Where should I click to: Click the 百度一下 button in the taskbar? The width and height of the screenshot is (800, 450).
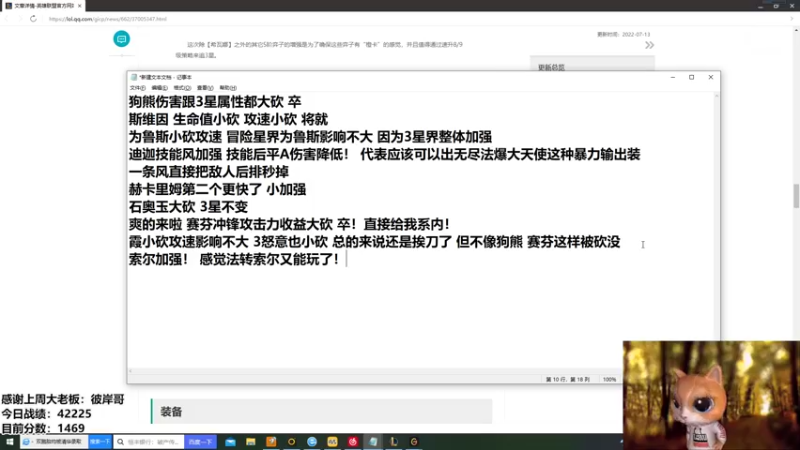click(200, 442)
